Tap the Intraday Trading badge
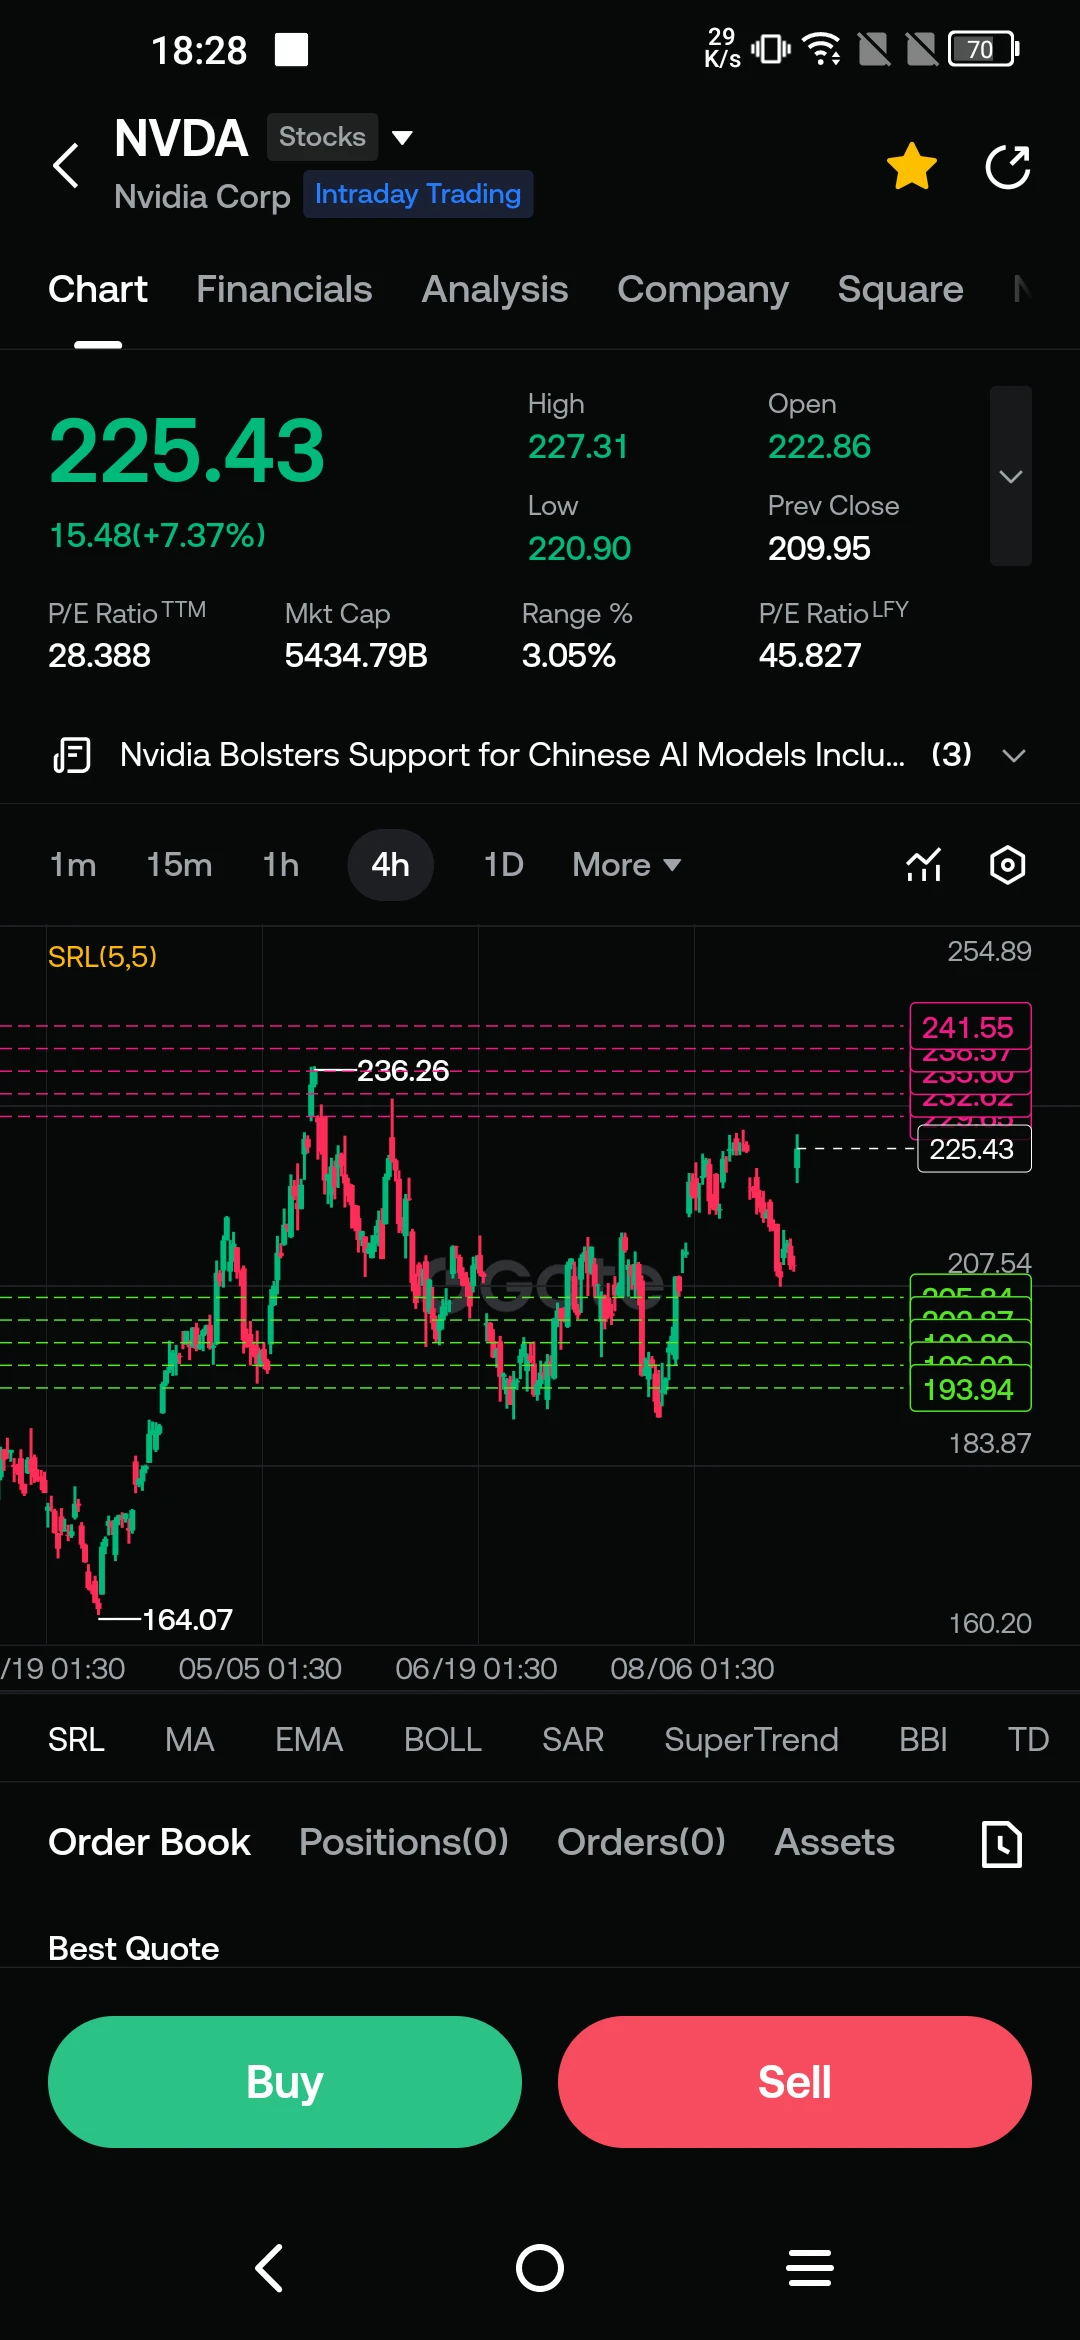1080x2340 pixels. click(418, 194)
